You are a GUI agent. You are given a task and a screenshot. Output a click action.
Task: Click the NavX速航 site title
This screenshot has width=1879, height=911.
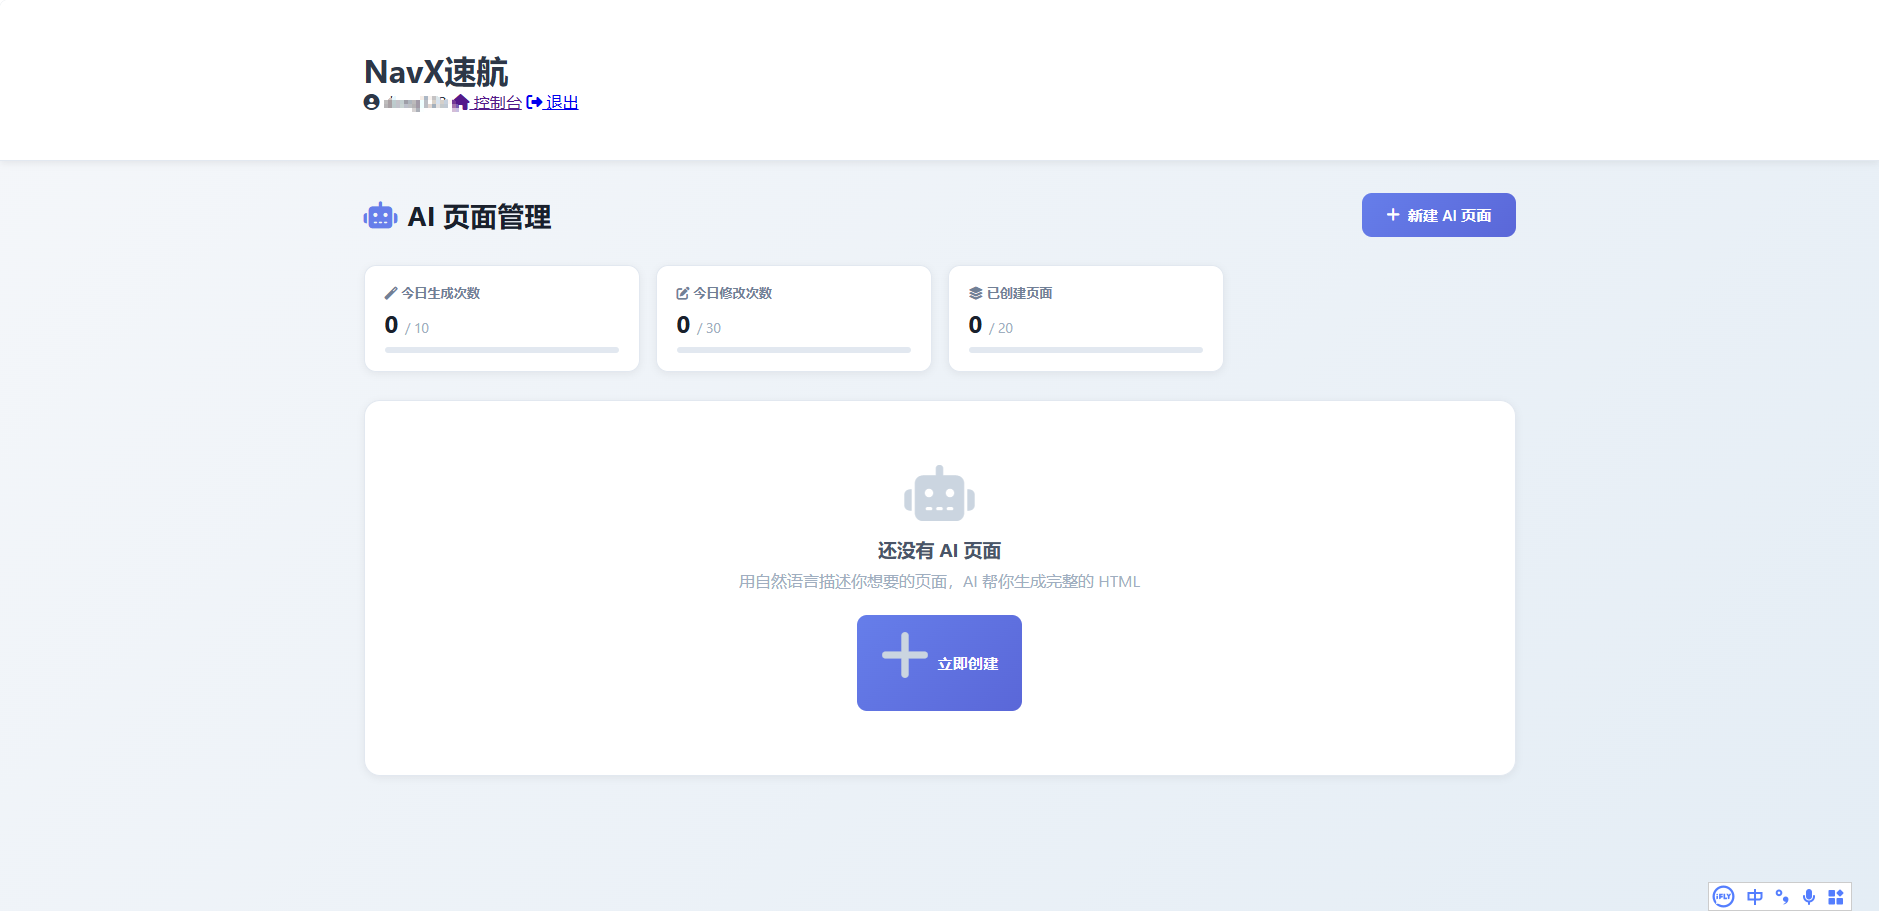(436, 72)
